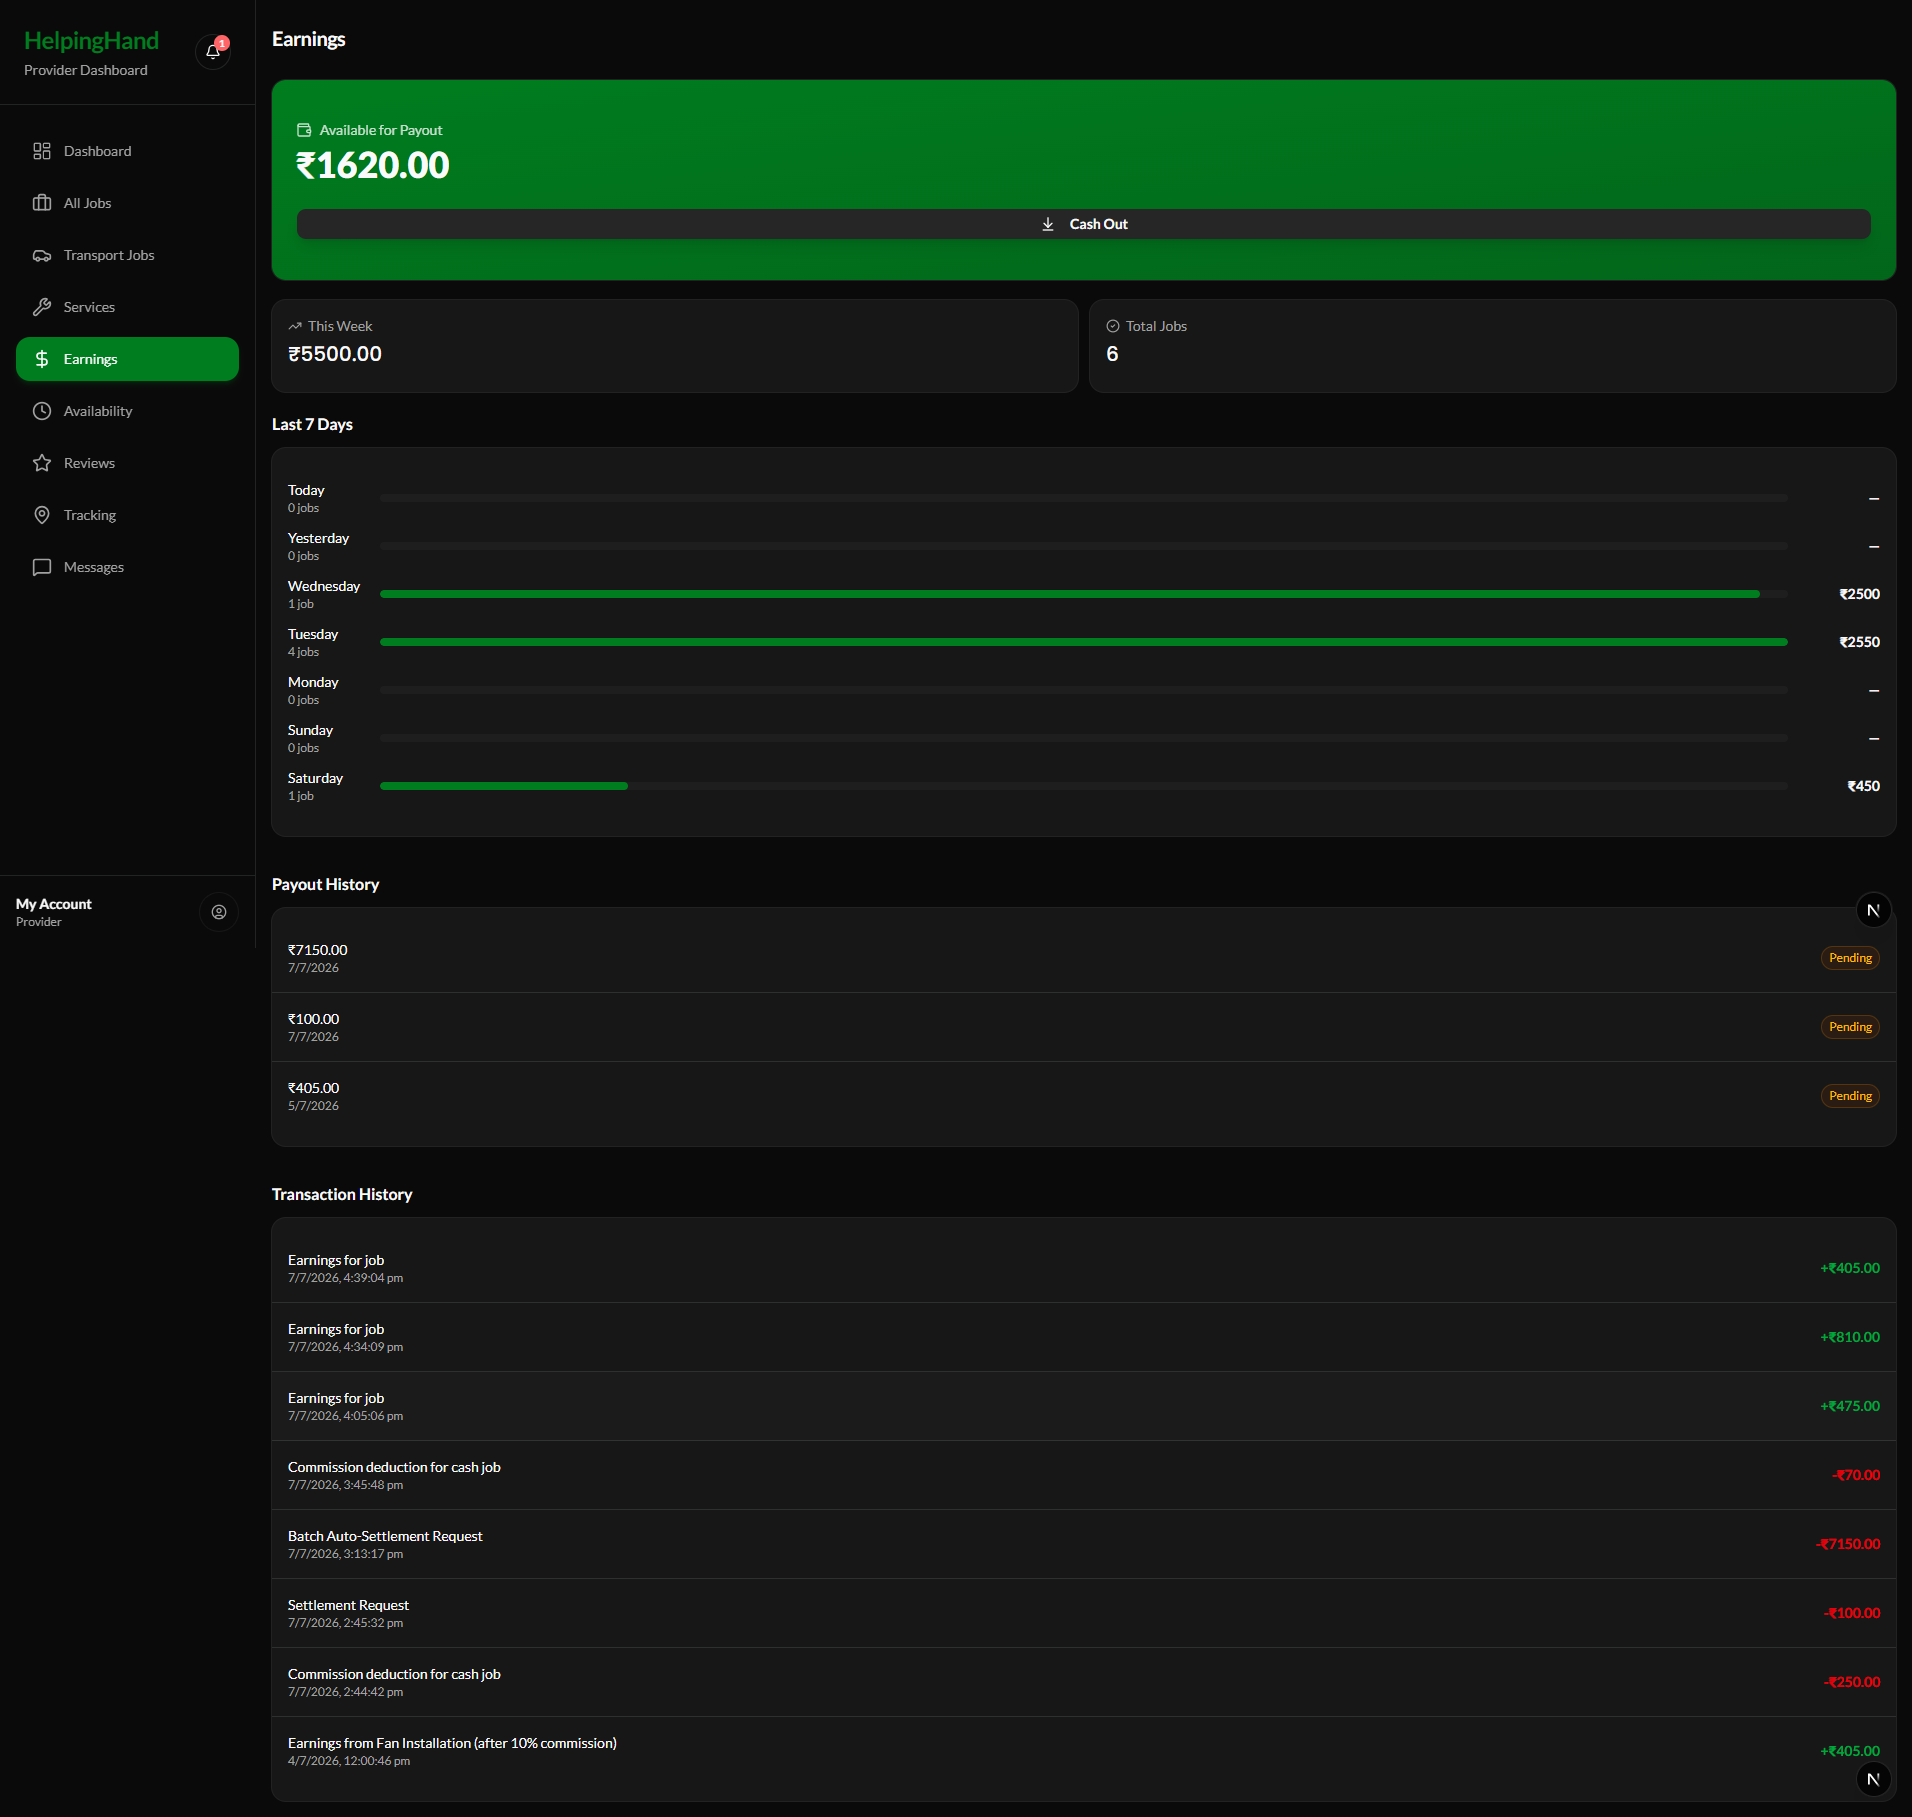Click Earnings for job at 4:05:06 pm

point(1083,1406)
